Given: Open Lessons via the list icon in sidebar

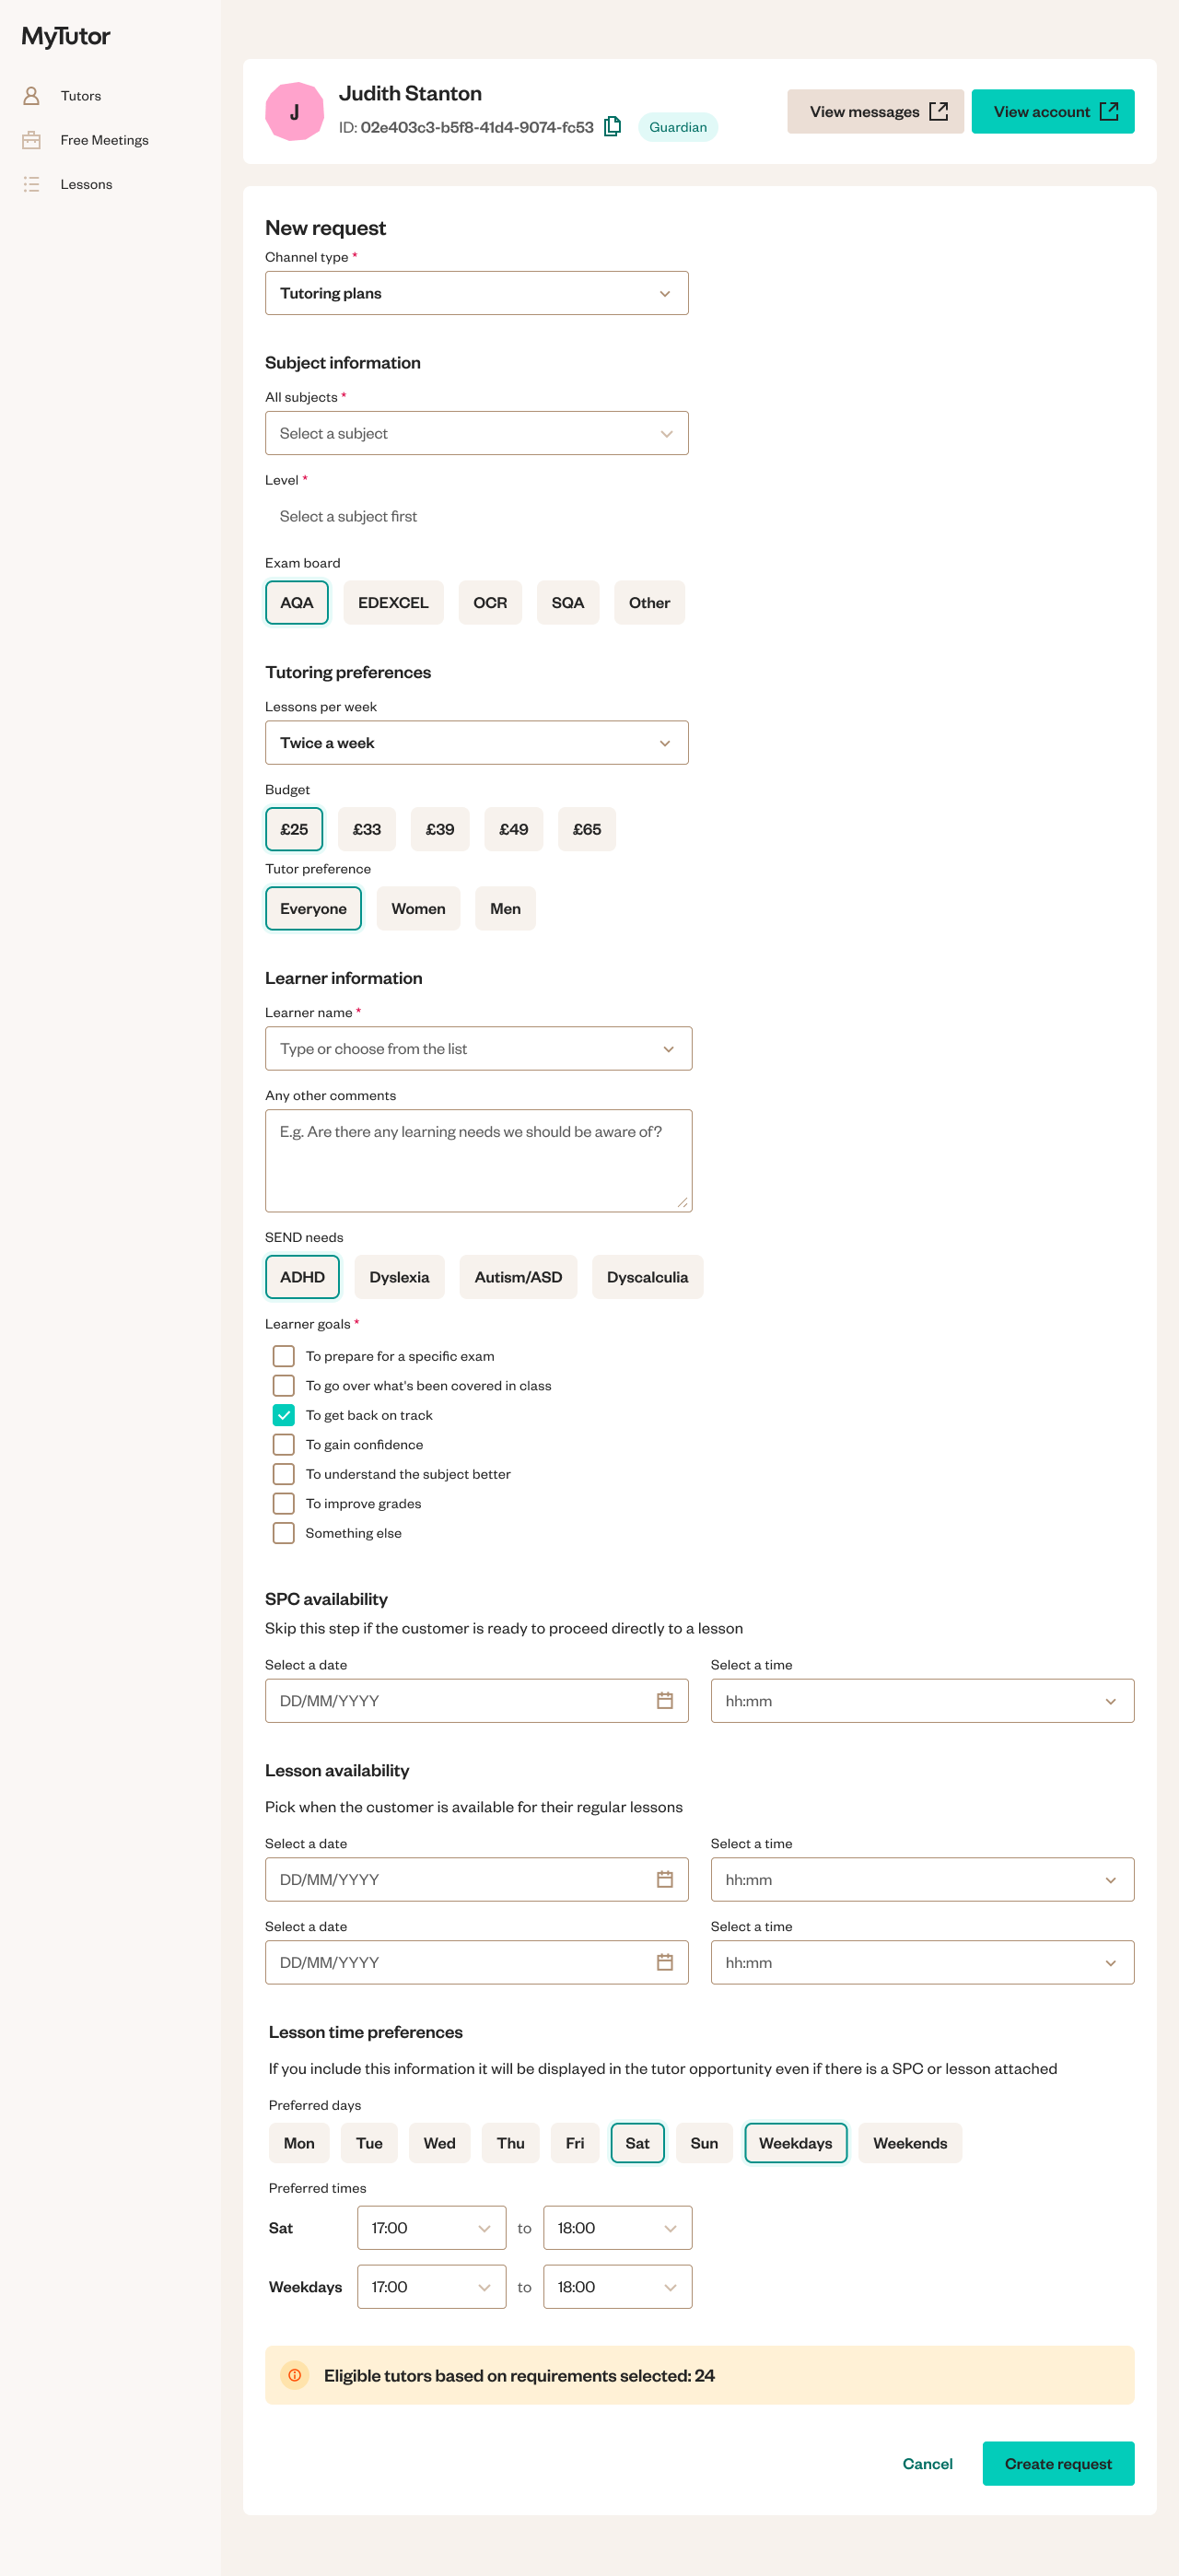Looking at the screenshot, I should [31, 184].
